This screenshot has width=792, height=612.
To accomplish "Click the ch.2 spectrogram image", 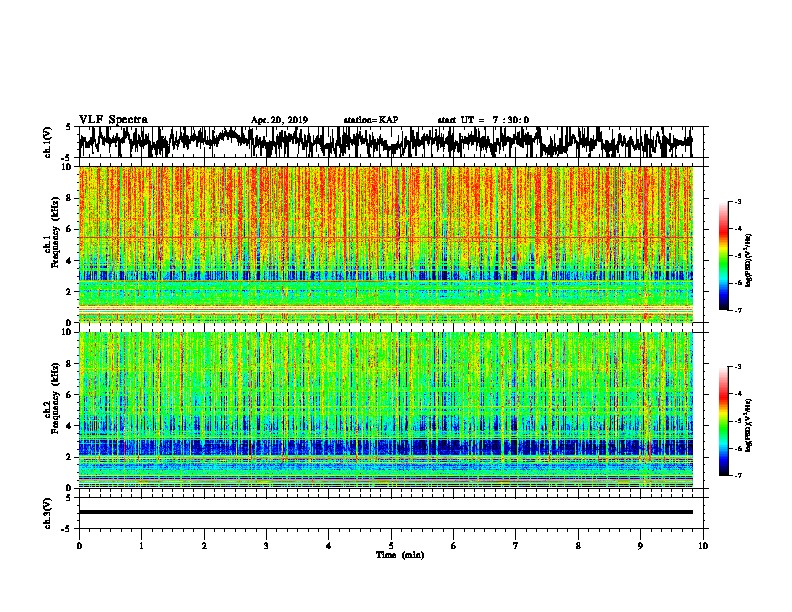I will click(385, 410).
